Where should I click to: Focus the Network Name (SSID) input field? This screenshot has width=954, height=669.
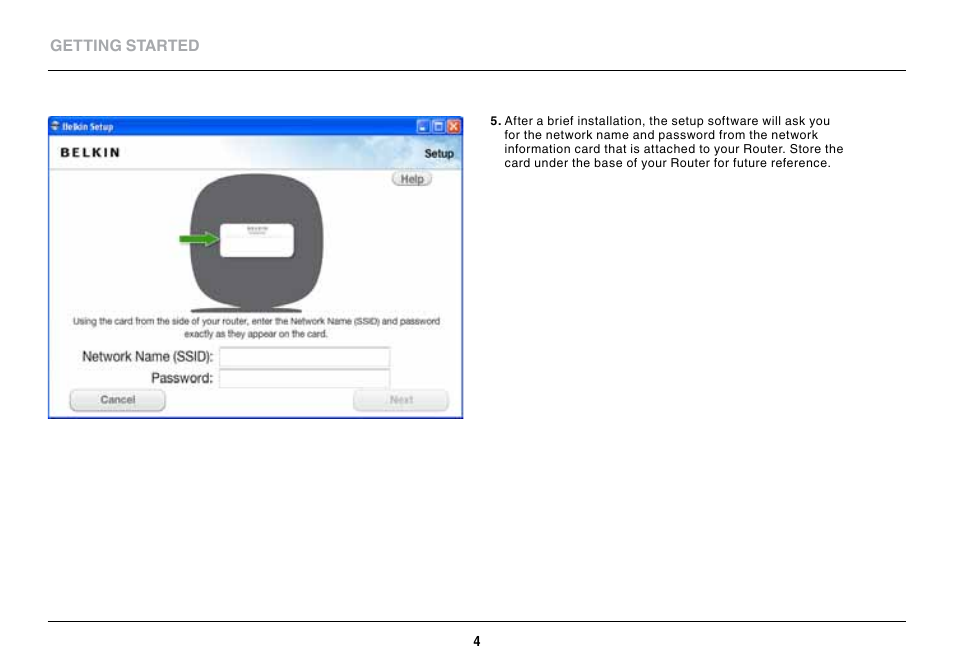pos(304,357)
